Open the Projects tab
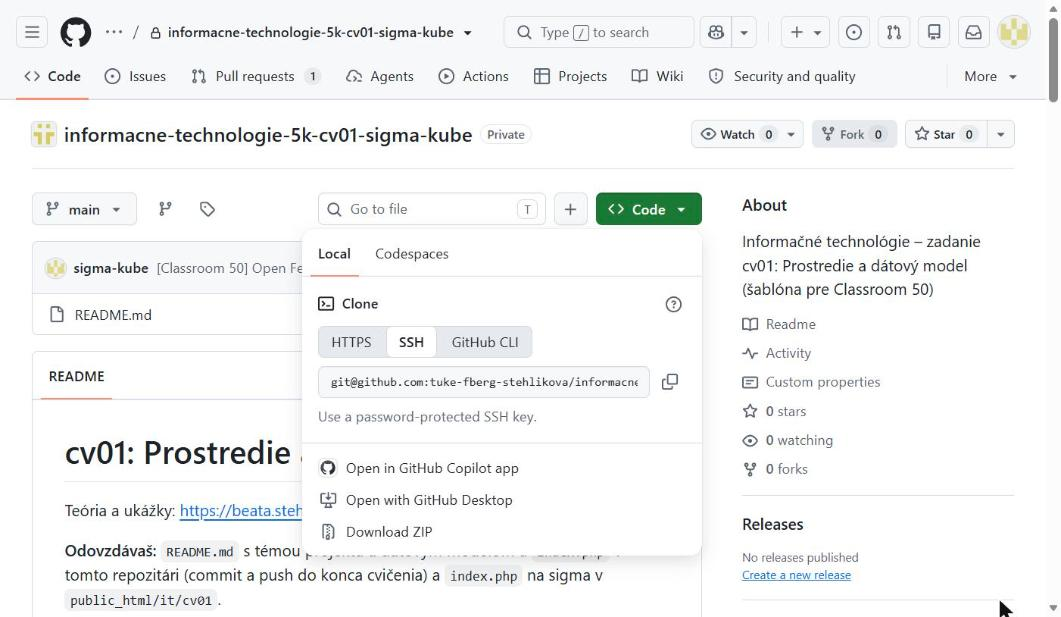Image resolution: width=1061 pixels, height=617 pixels. pos(570,76)
